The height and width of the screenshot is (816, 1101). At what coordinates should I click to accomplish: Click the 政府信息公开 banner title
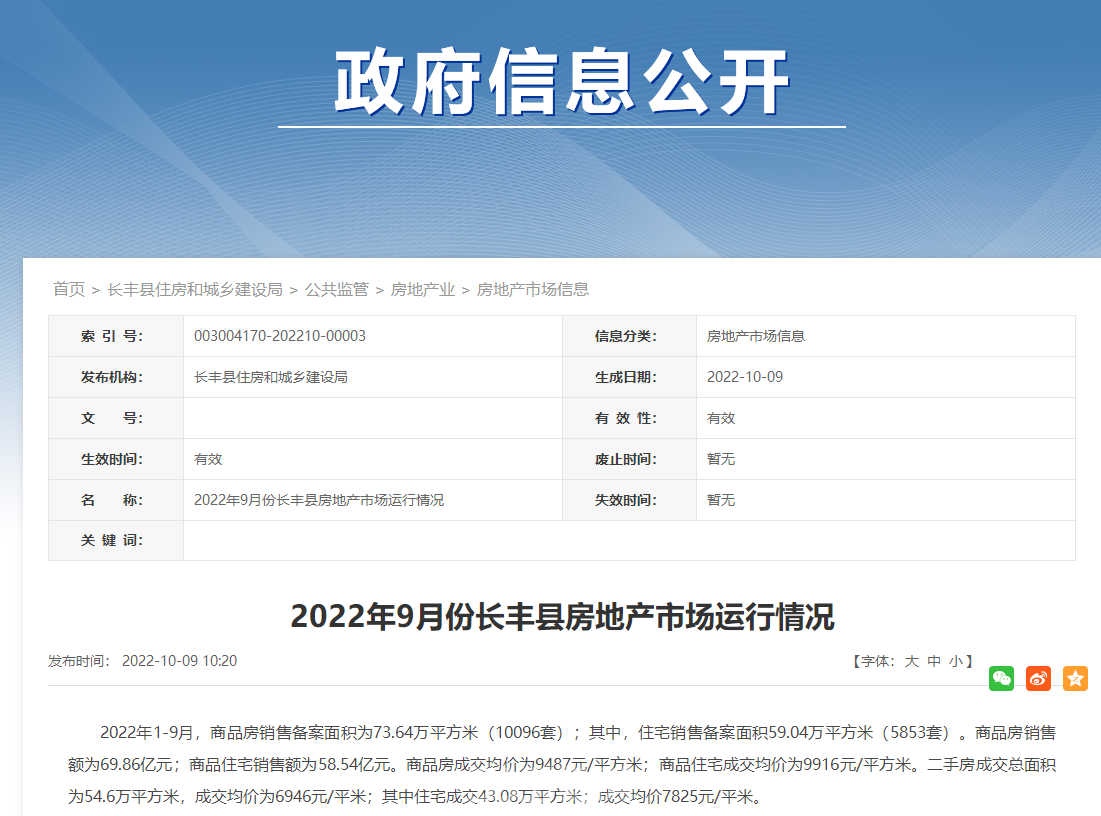coord(562,82)
